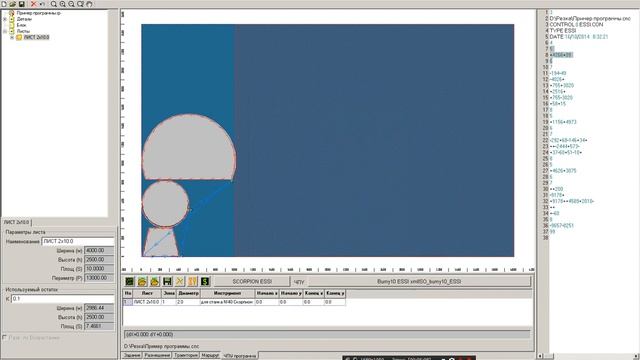Image resolution: width=640 pixels, height=360 pixels.
Task: Click the zoom out magnifier icon
Action: tap(71, 4)
